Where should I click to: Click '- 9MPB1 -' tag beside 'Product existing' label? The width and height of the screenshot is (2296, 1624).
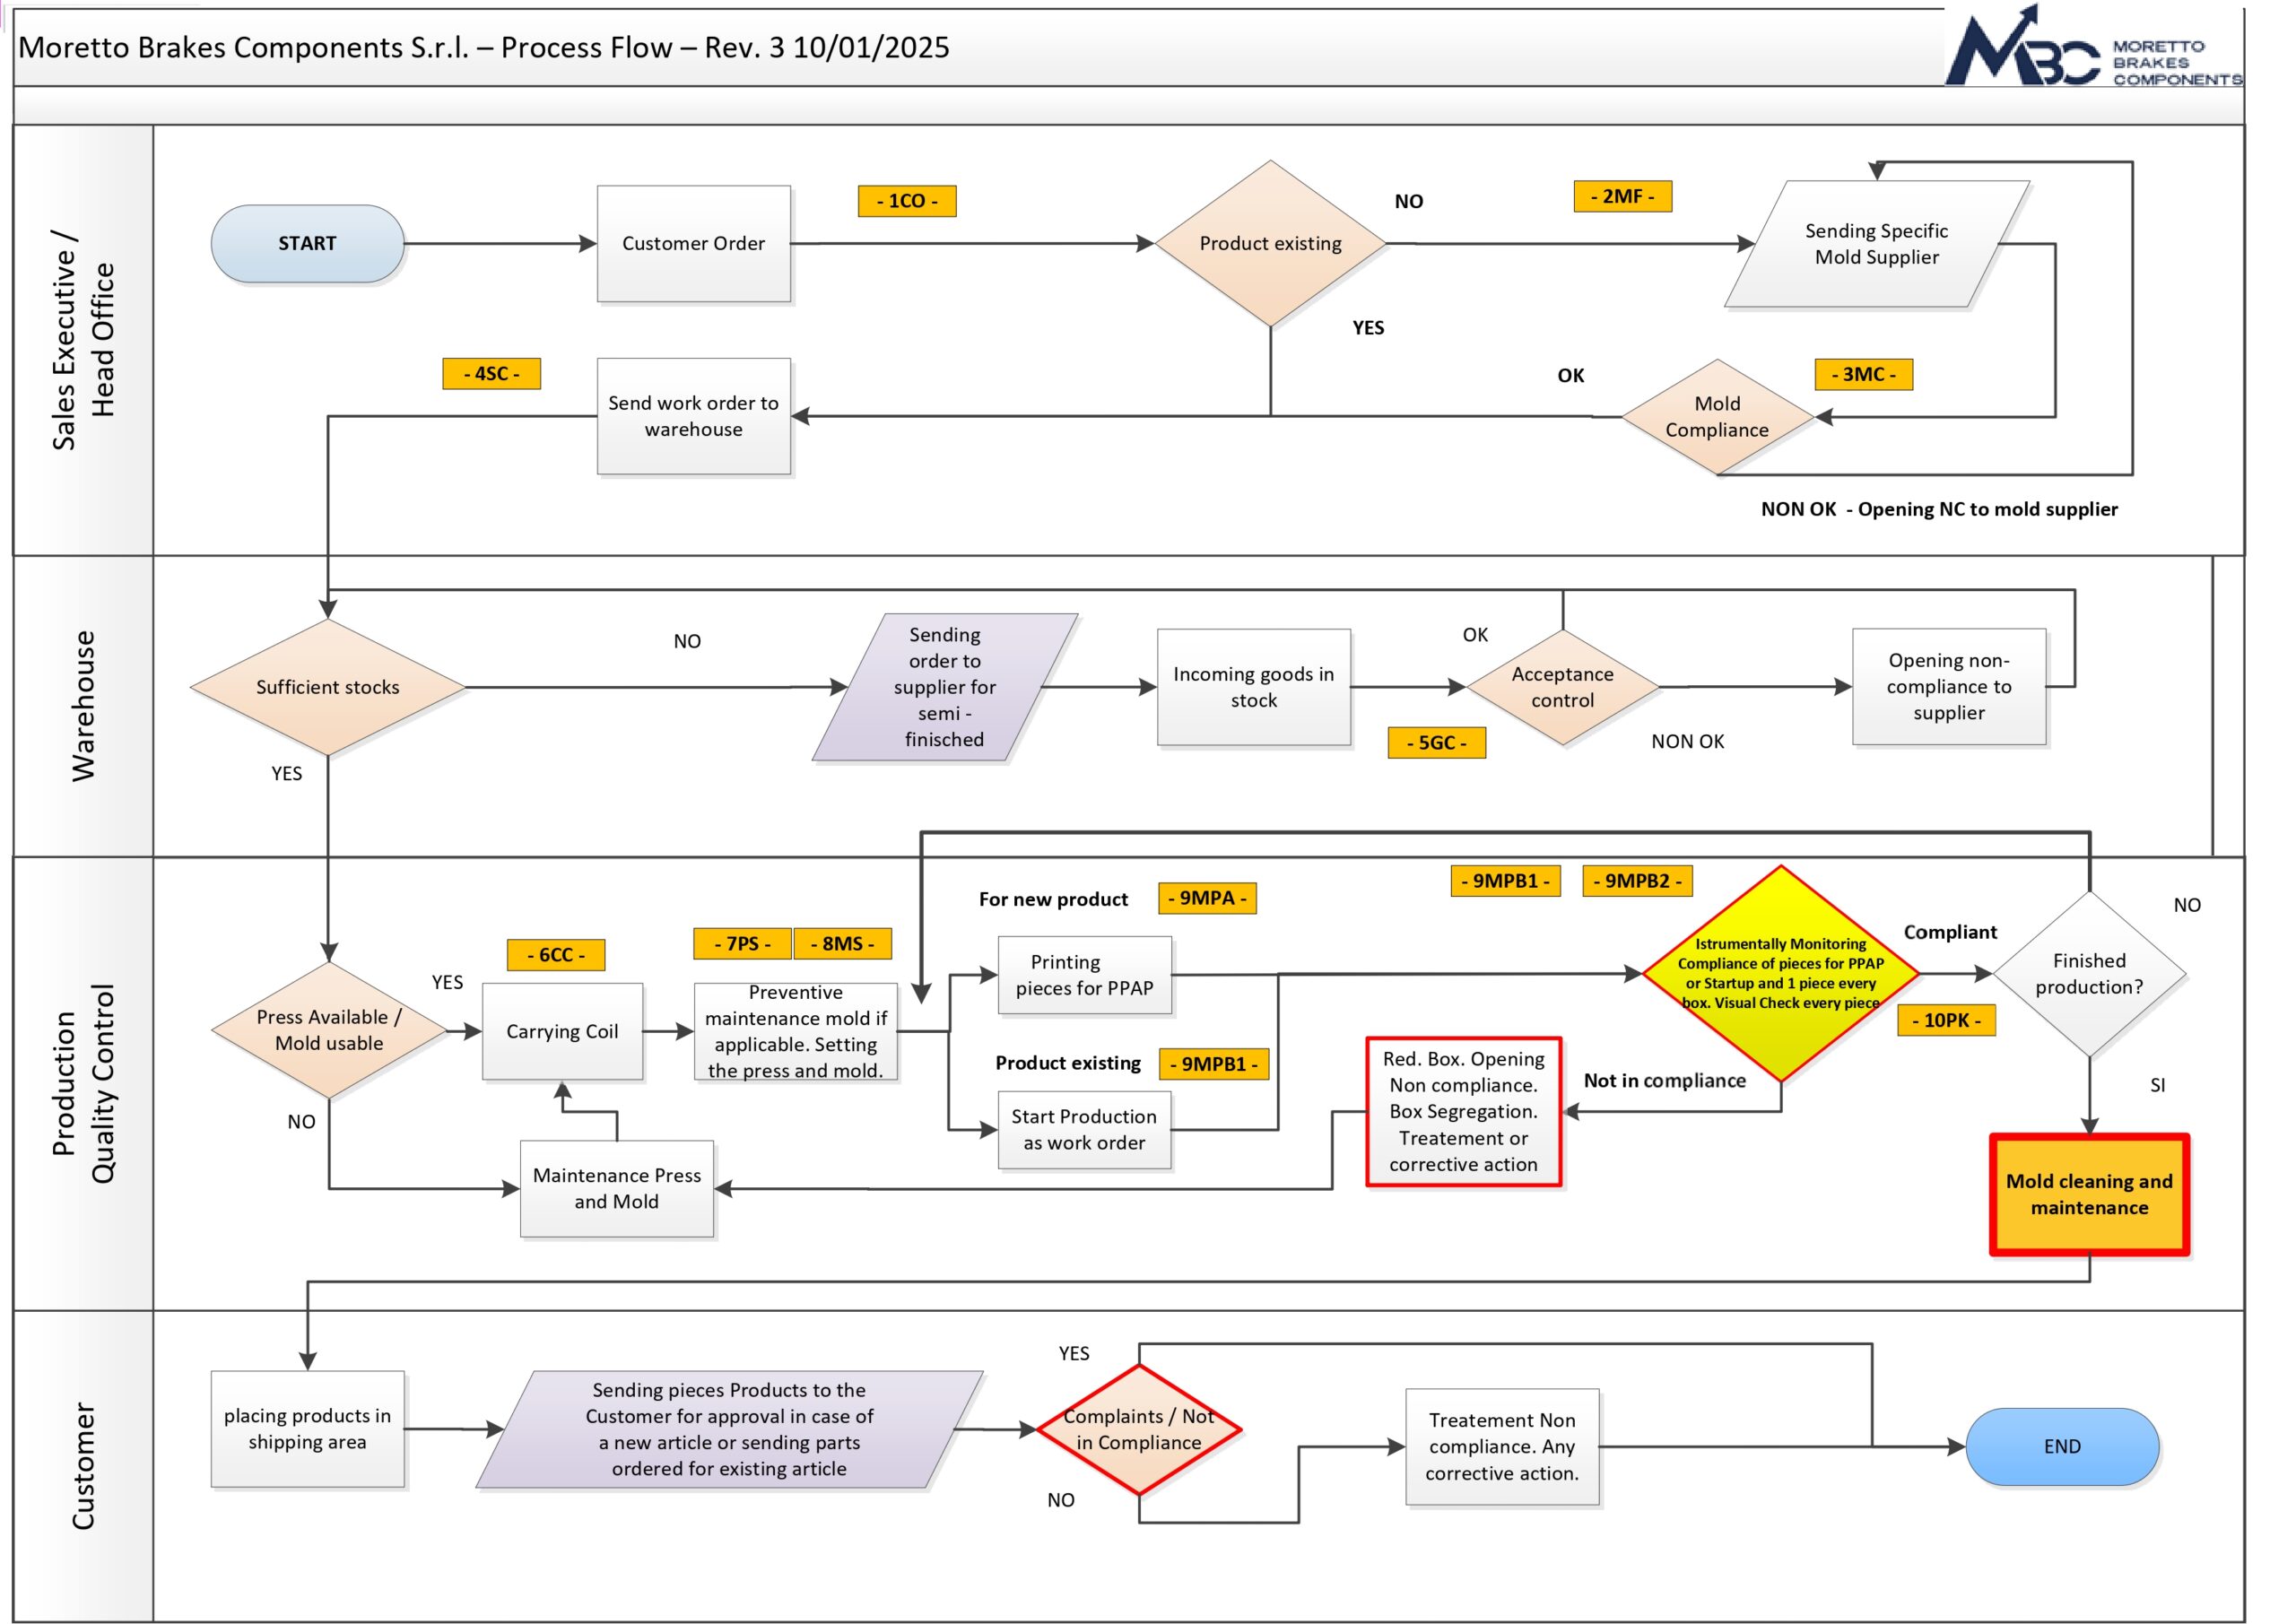tap(1213, 1064)
